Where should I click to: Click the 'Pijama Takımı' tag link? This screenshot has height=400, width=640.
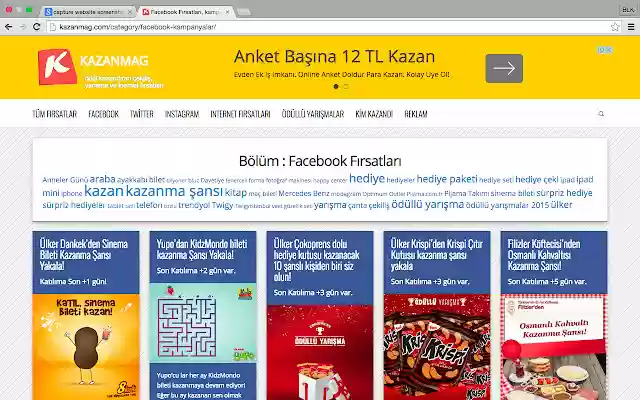(x=467, y=193)
